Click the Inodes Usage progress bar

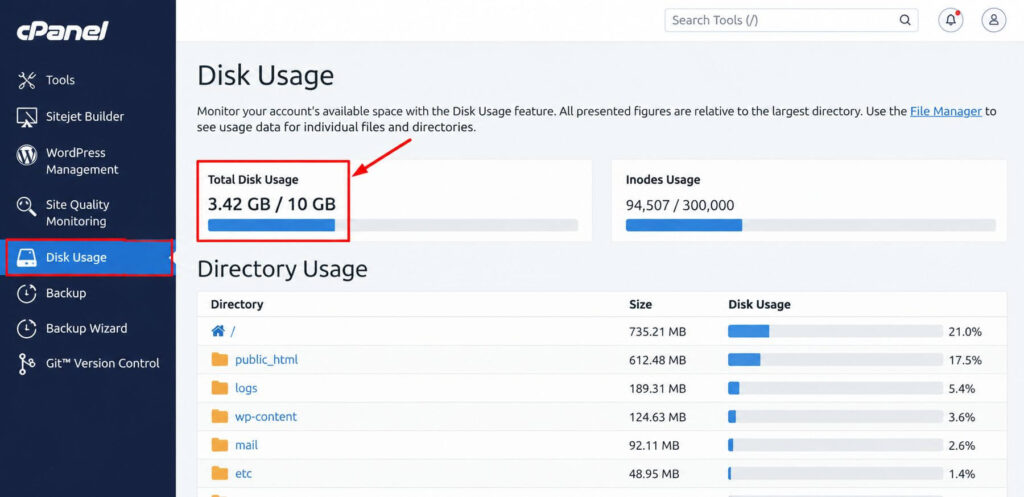(810, 225)
